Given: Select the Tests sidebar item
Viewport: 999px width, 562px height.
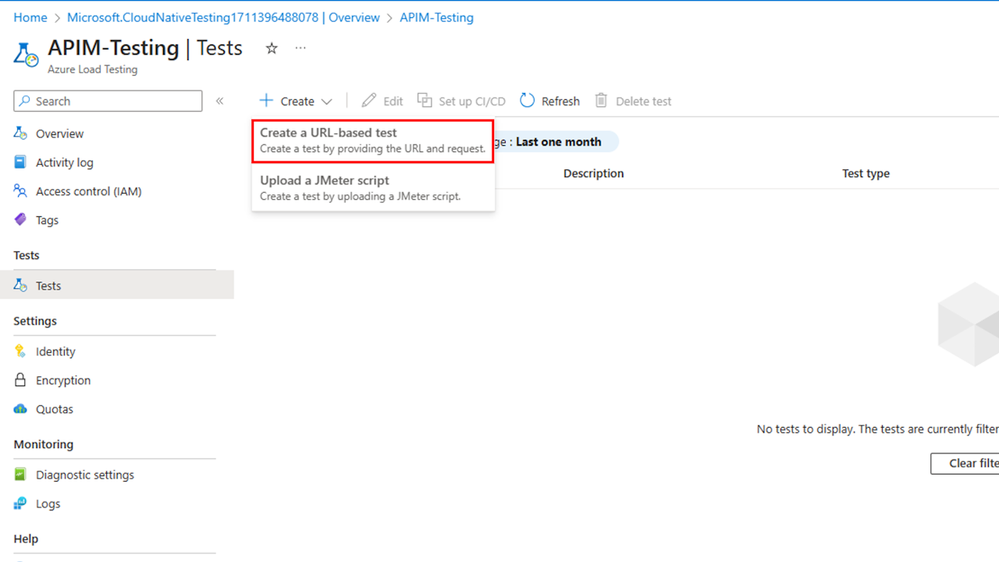Looking at the screenshot, I should [117, 285].
